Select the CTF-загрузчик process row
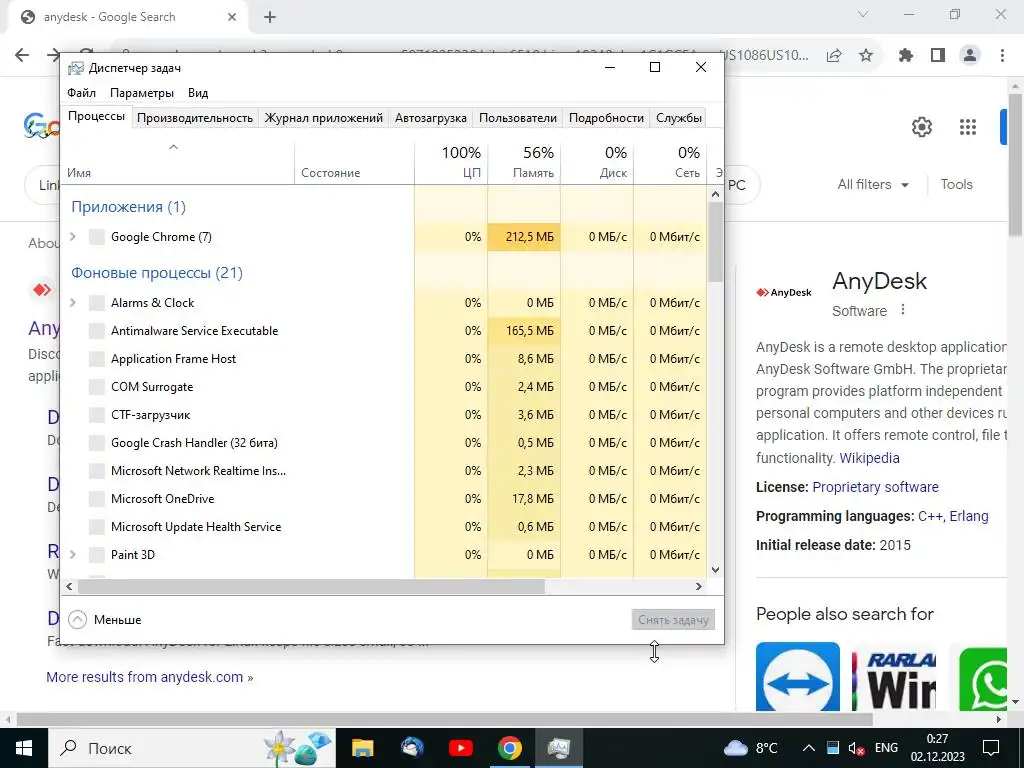 (x=385, y=415)
